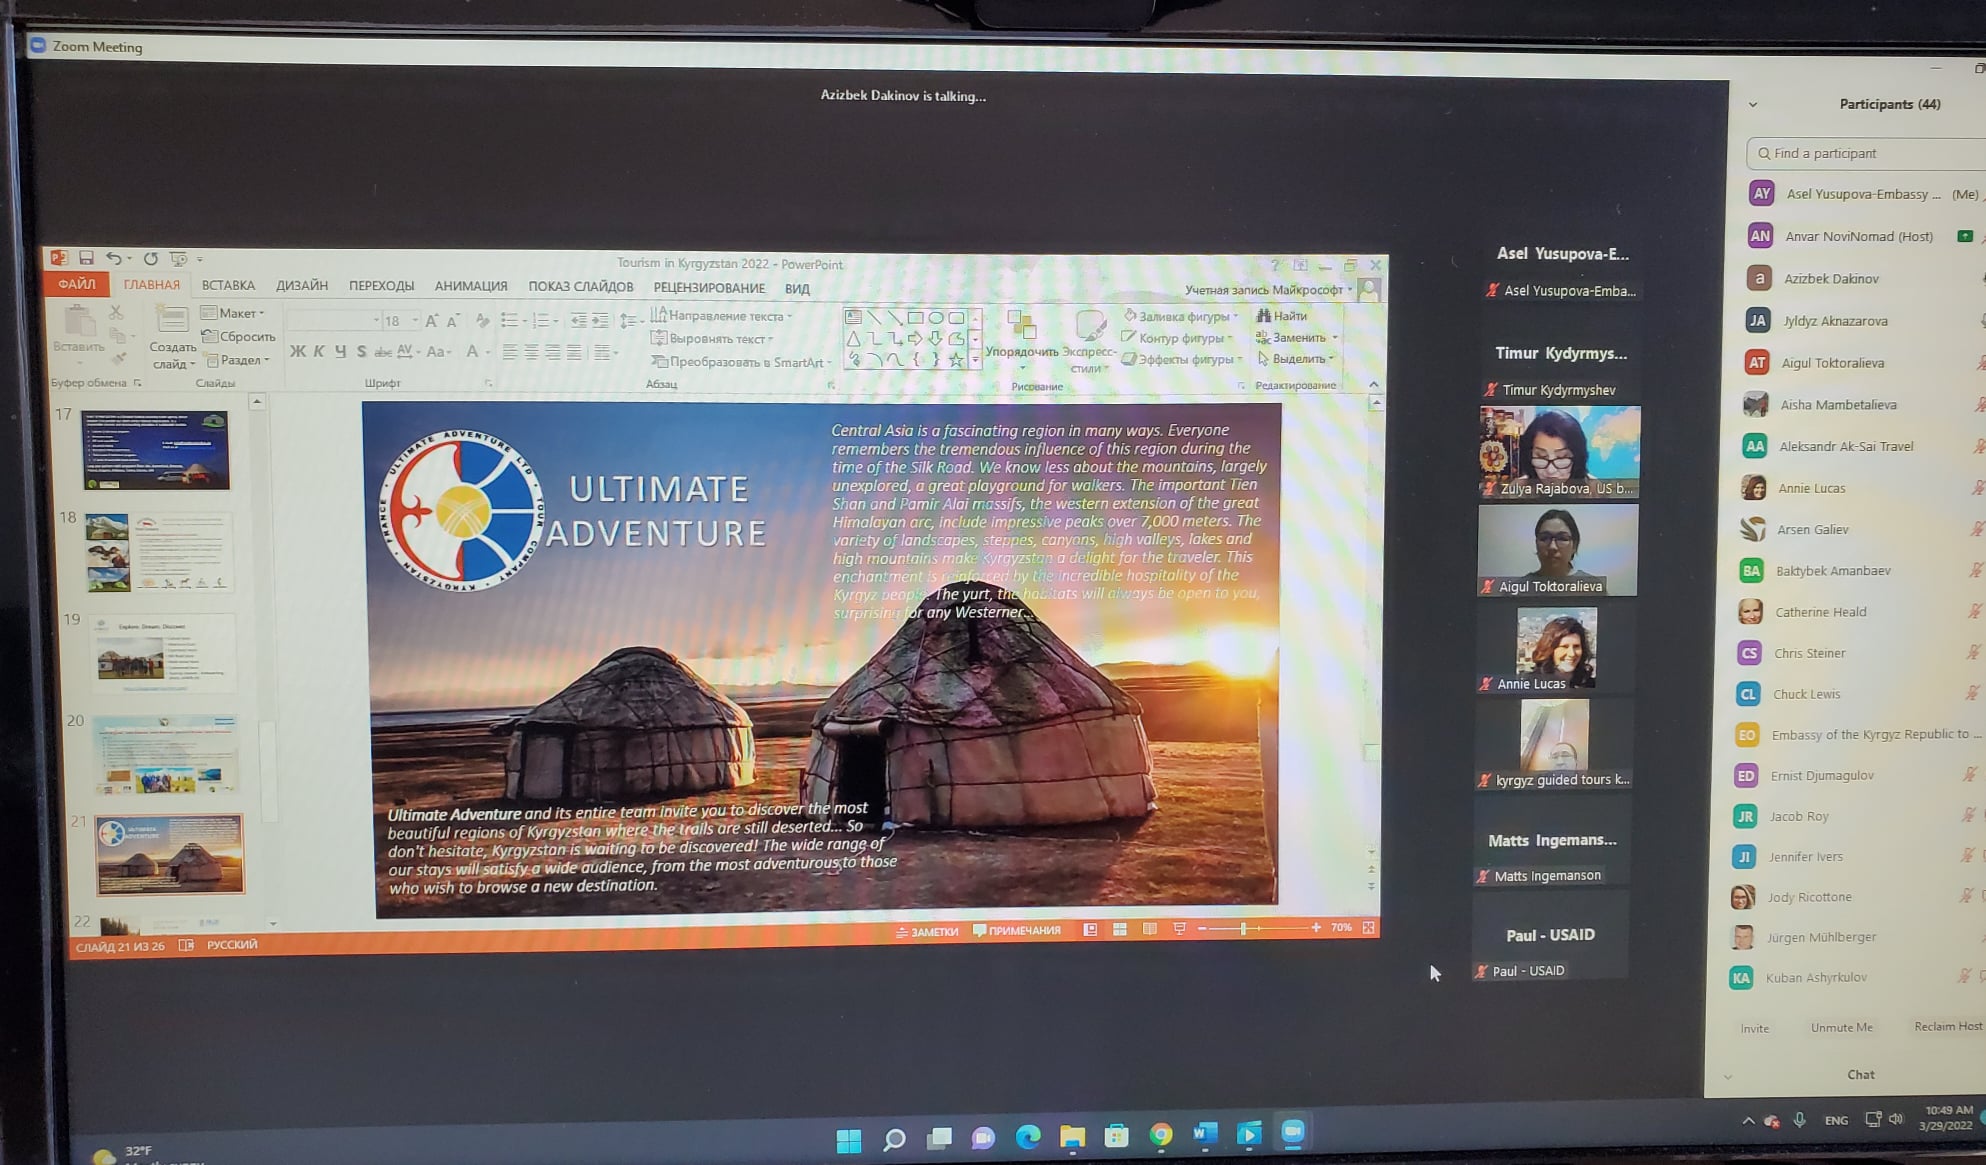The image size is (1986, 1165).
Task: Open taskbar Search magnifier
Action: point(894,1139)
